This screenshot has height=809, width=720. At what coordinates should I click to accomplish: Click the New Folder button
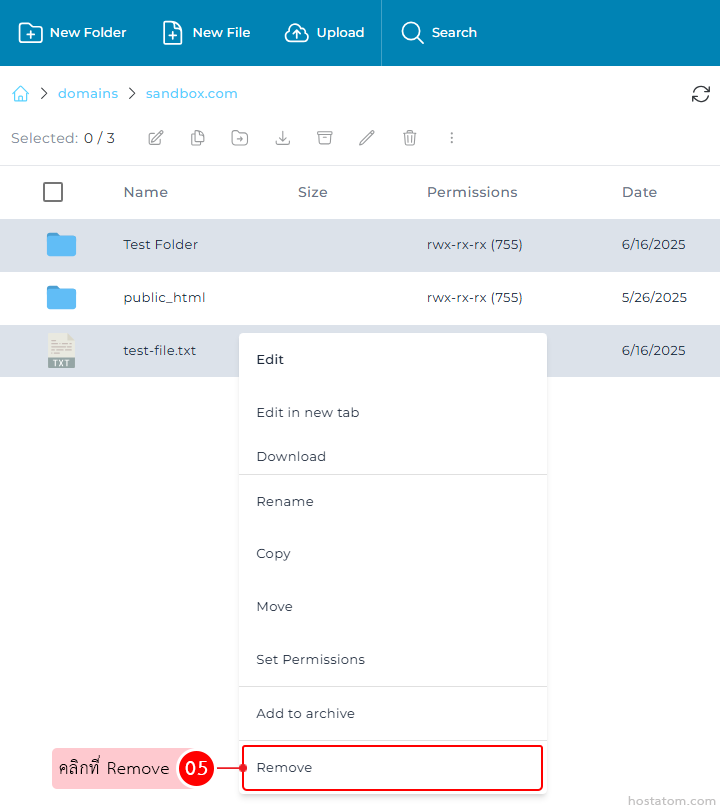(x=73, y=33)
